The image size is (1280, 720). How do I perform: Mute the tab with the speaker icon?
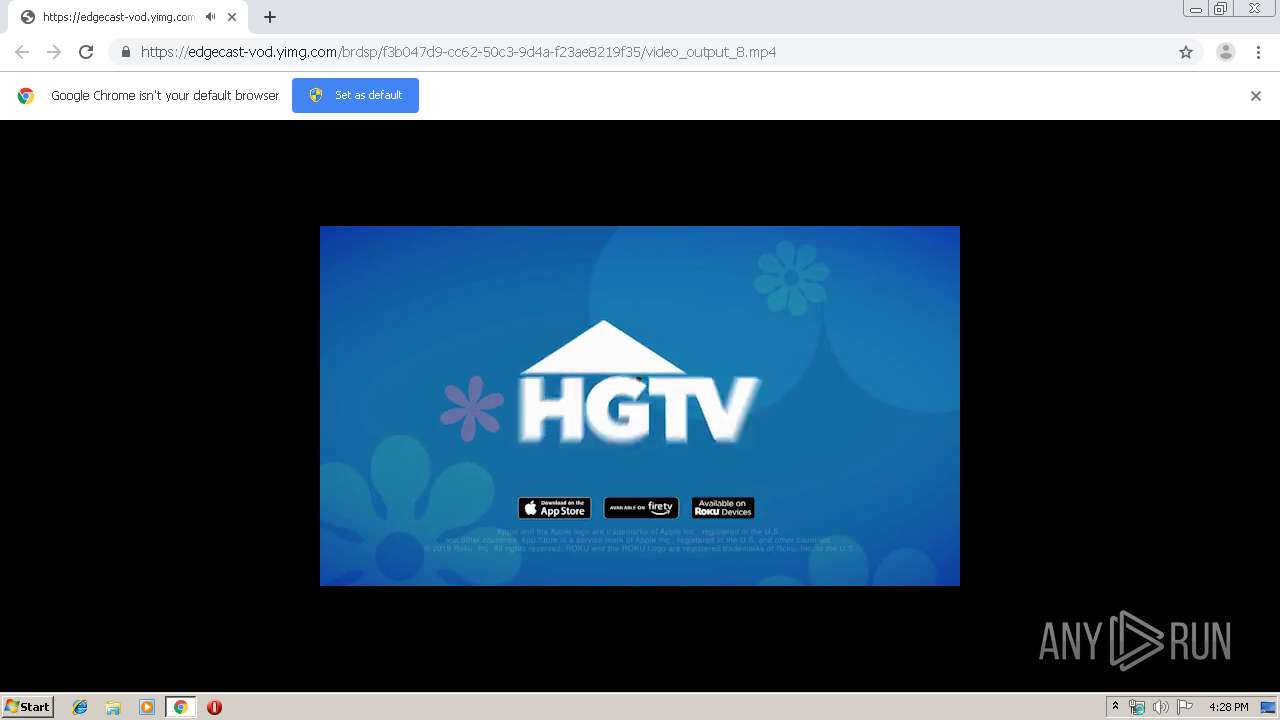210,17
